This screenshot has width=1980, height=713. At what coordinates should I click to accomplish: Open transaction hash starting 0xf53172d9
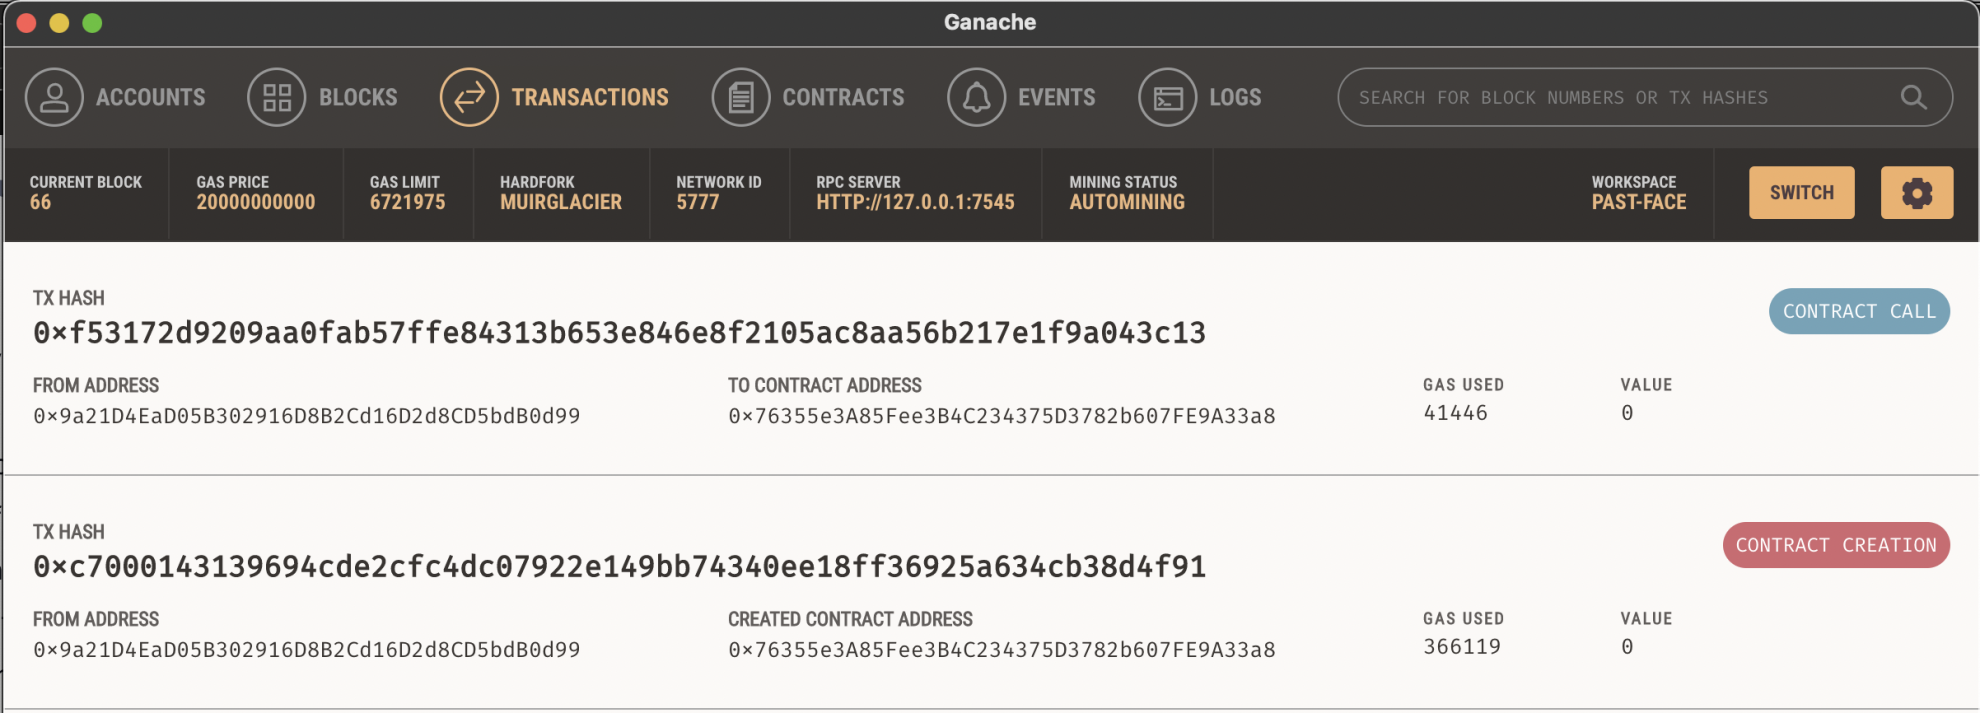(x=619, y=333)
